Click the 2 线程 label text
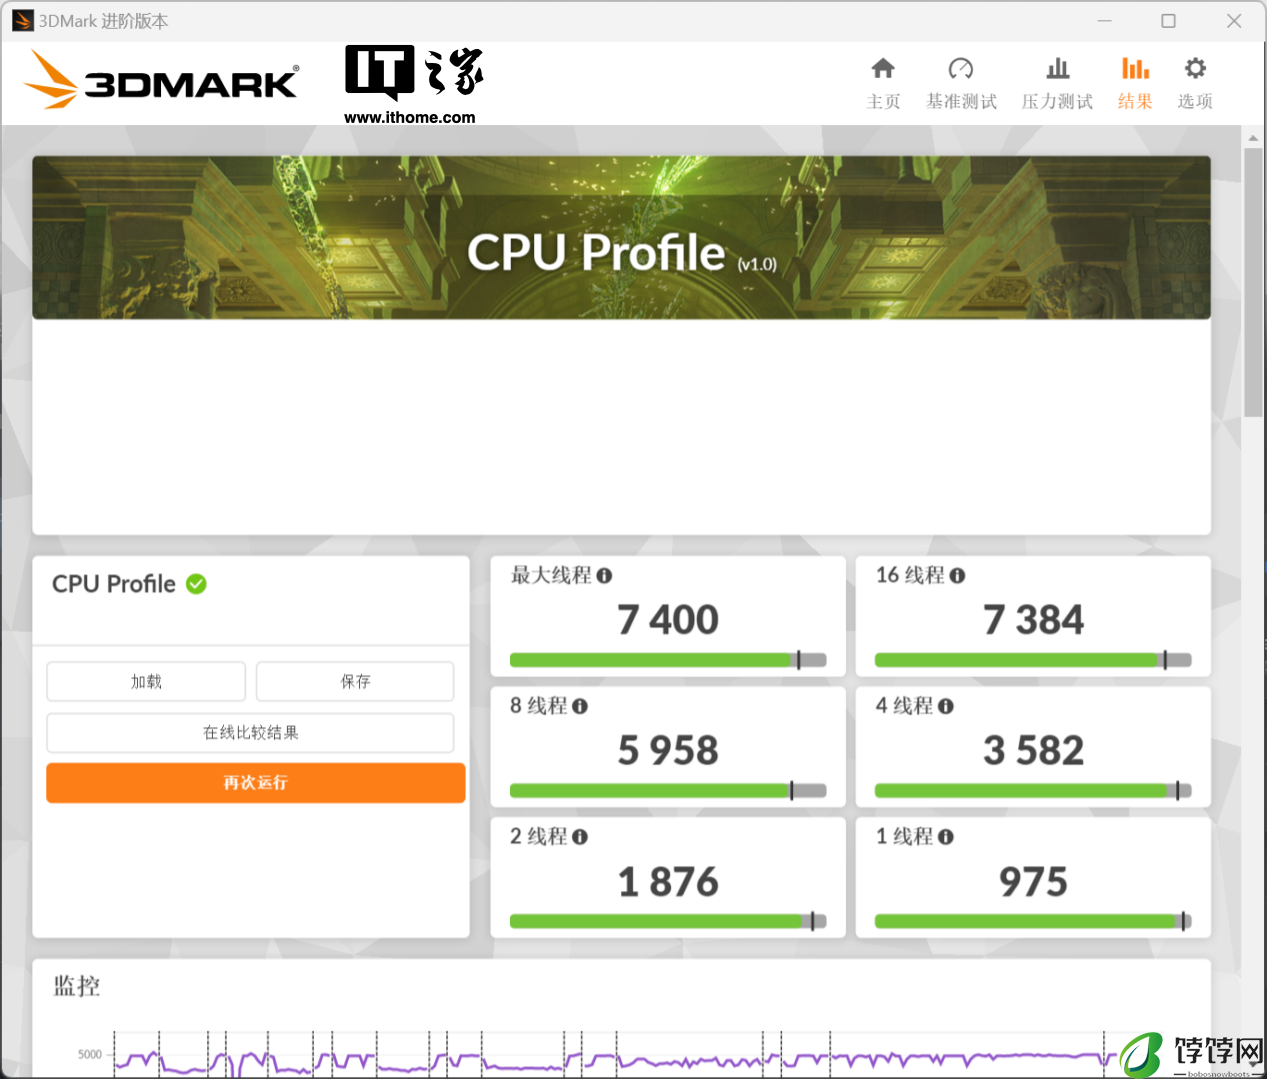 point(539,837)
